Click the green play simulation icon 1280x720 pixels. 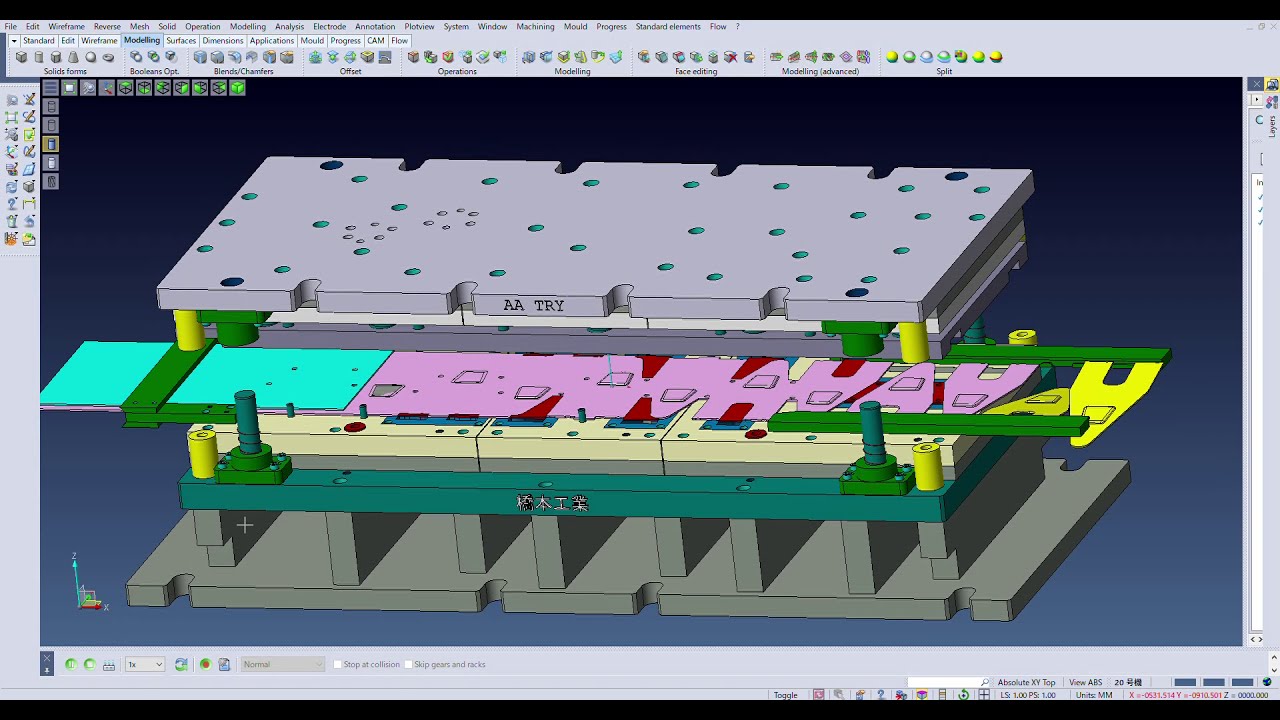coord(90,664)
